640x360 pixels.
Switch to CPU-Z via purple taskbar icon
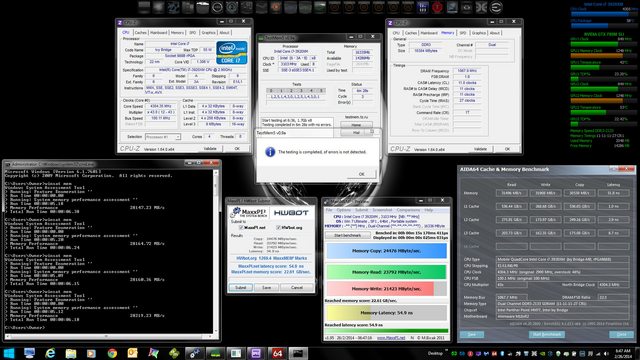click(256, 353)
